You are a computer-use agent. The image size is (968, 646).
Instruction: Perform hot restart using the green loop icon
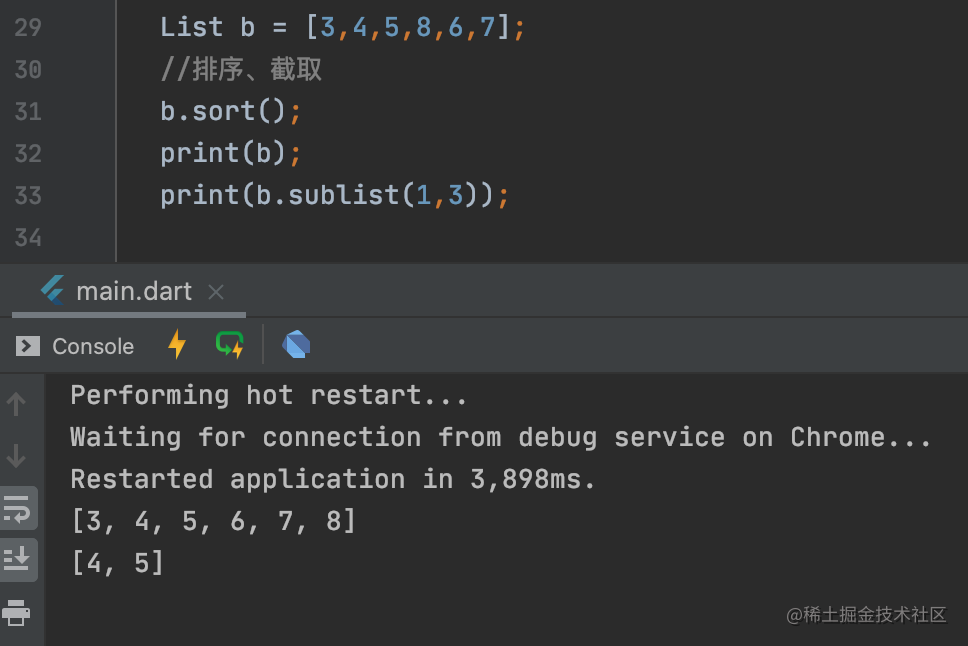[229, 345]
